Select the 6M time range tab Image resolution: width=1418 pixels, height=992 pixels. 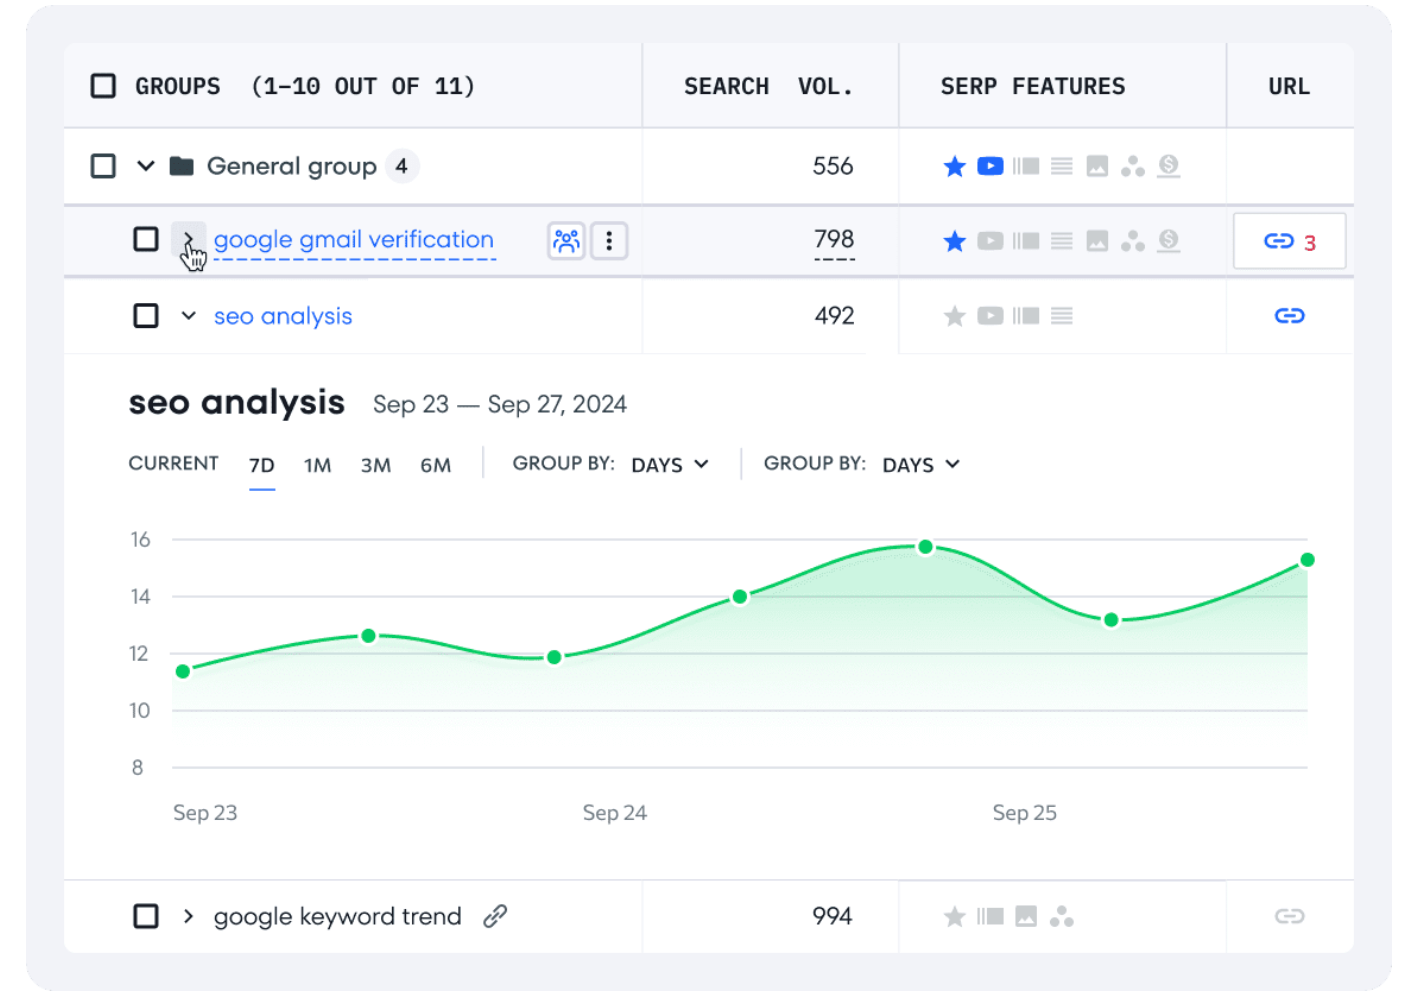click(435, 465)
